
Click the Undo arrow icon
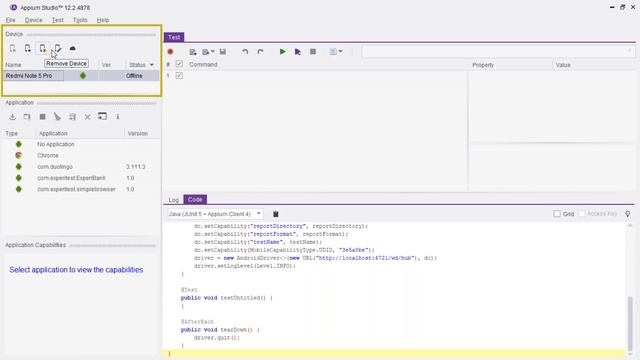pos(245,52)
